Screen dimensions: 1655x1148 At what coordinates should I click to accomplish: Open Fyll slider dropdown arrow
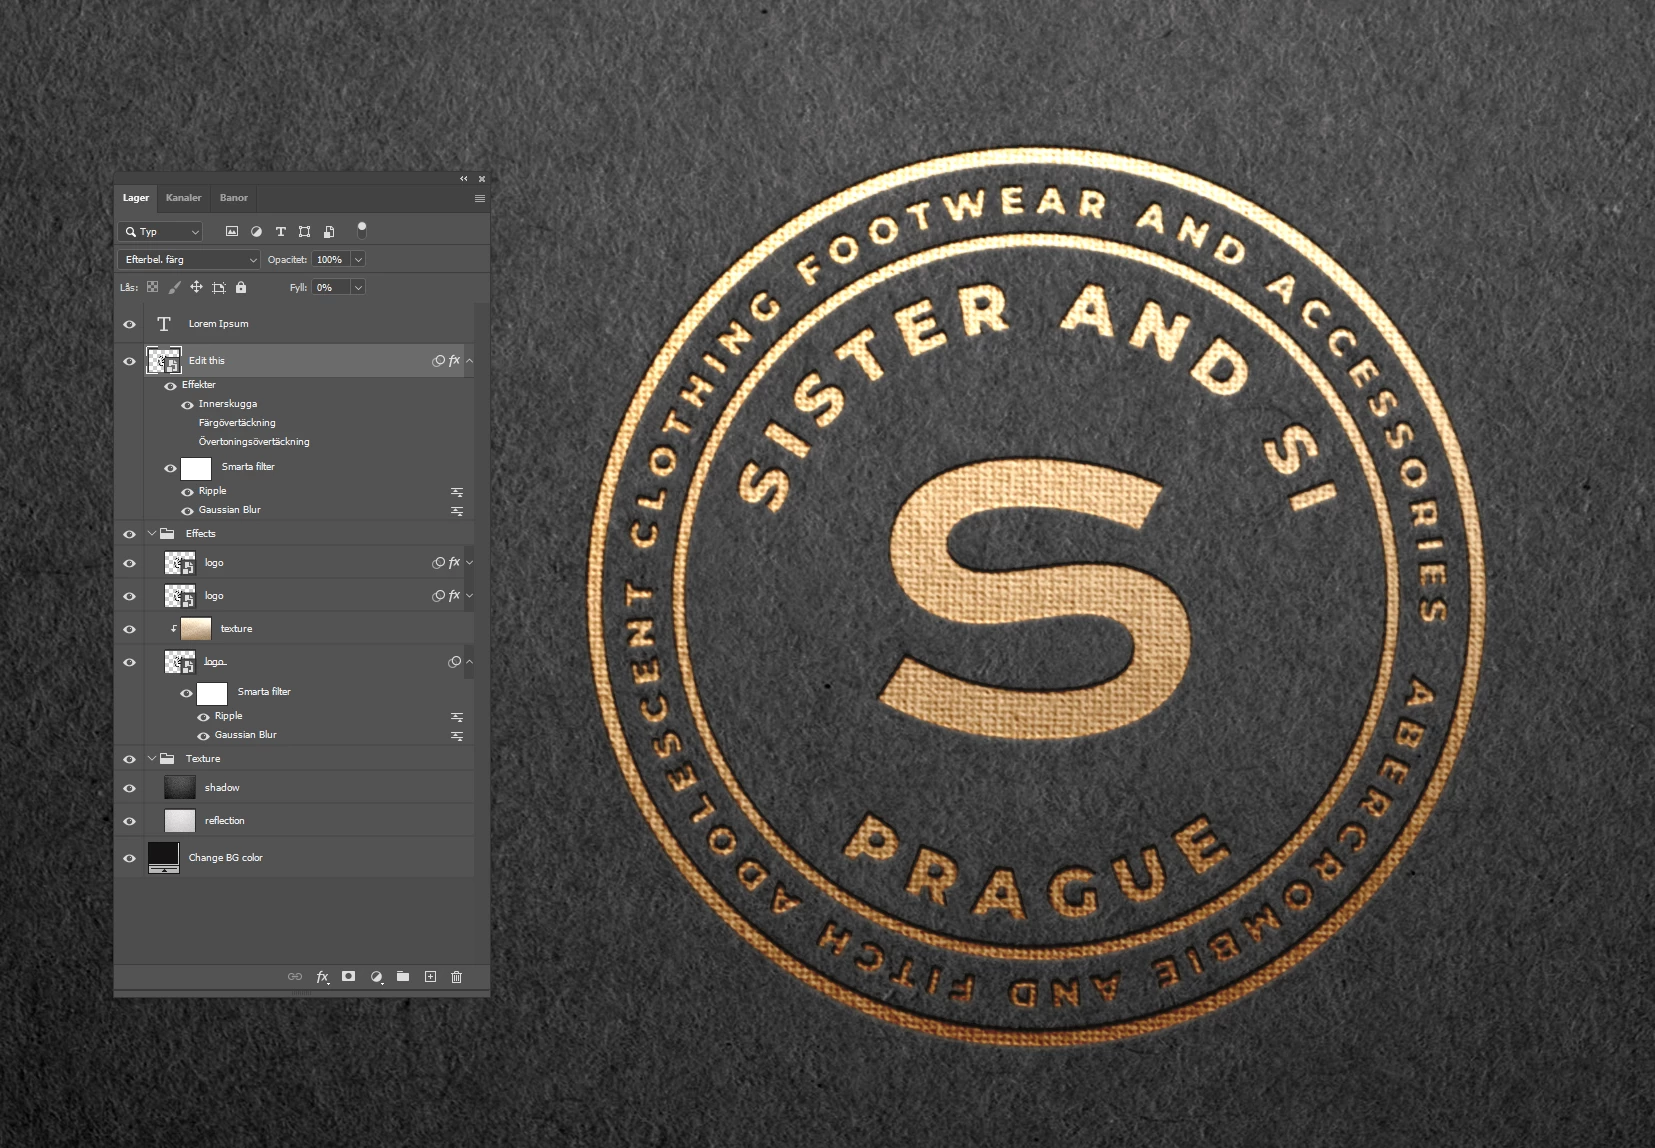click(358, 287)
